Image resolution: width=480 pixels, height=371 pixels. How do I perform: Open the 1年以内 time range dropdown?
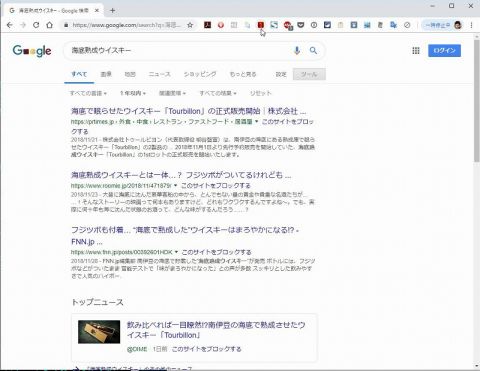tap(133, 93)
